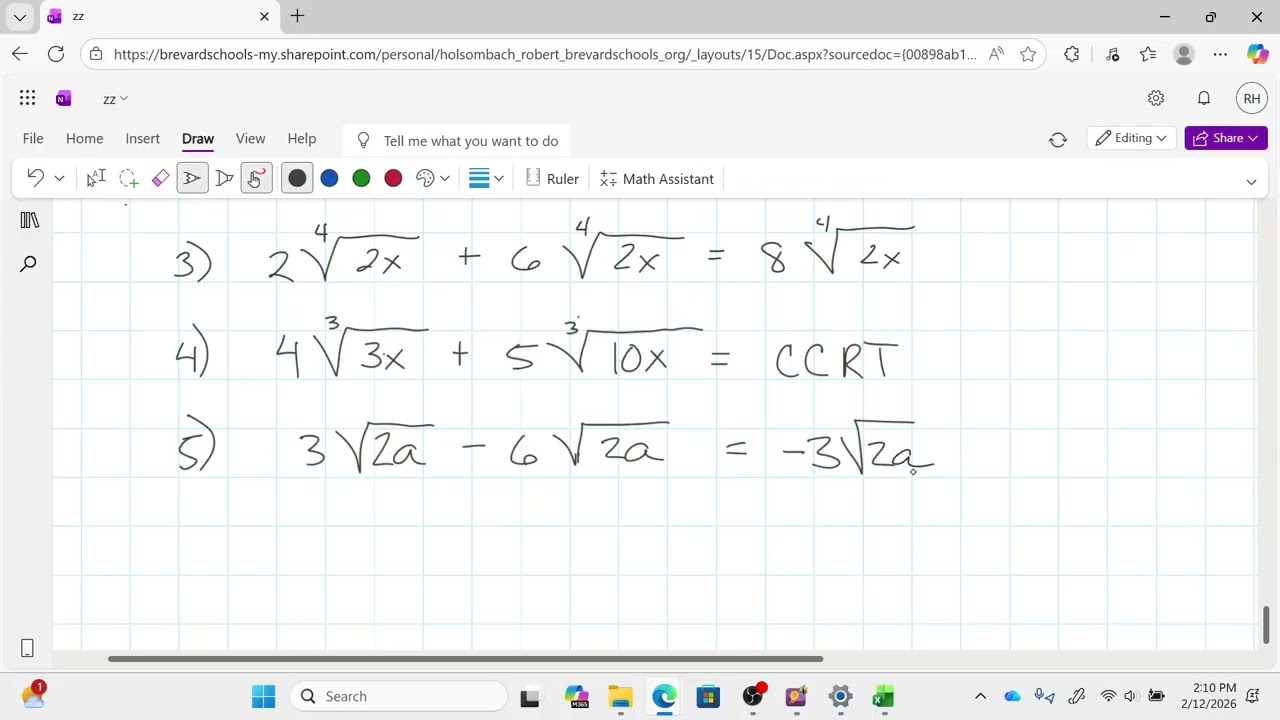Open the Copilot sidebar icon
Viewport: 1280px width, 720px height.
click(1257, 54)
